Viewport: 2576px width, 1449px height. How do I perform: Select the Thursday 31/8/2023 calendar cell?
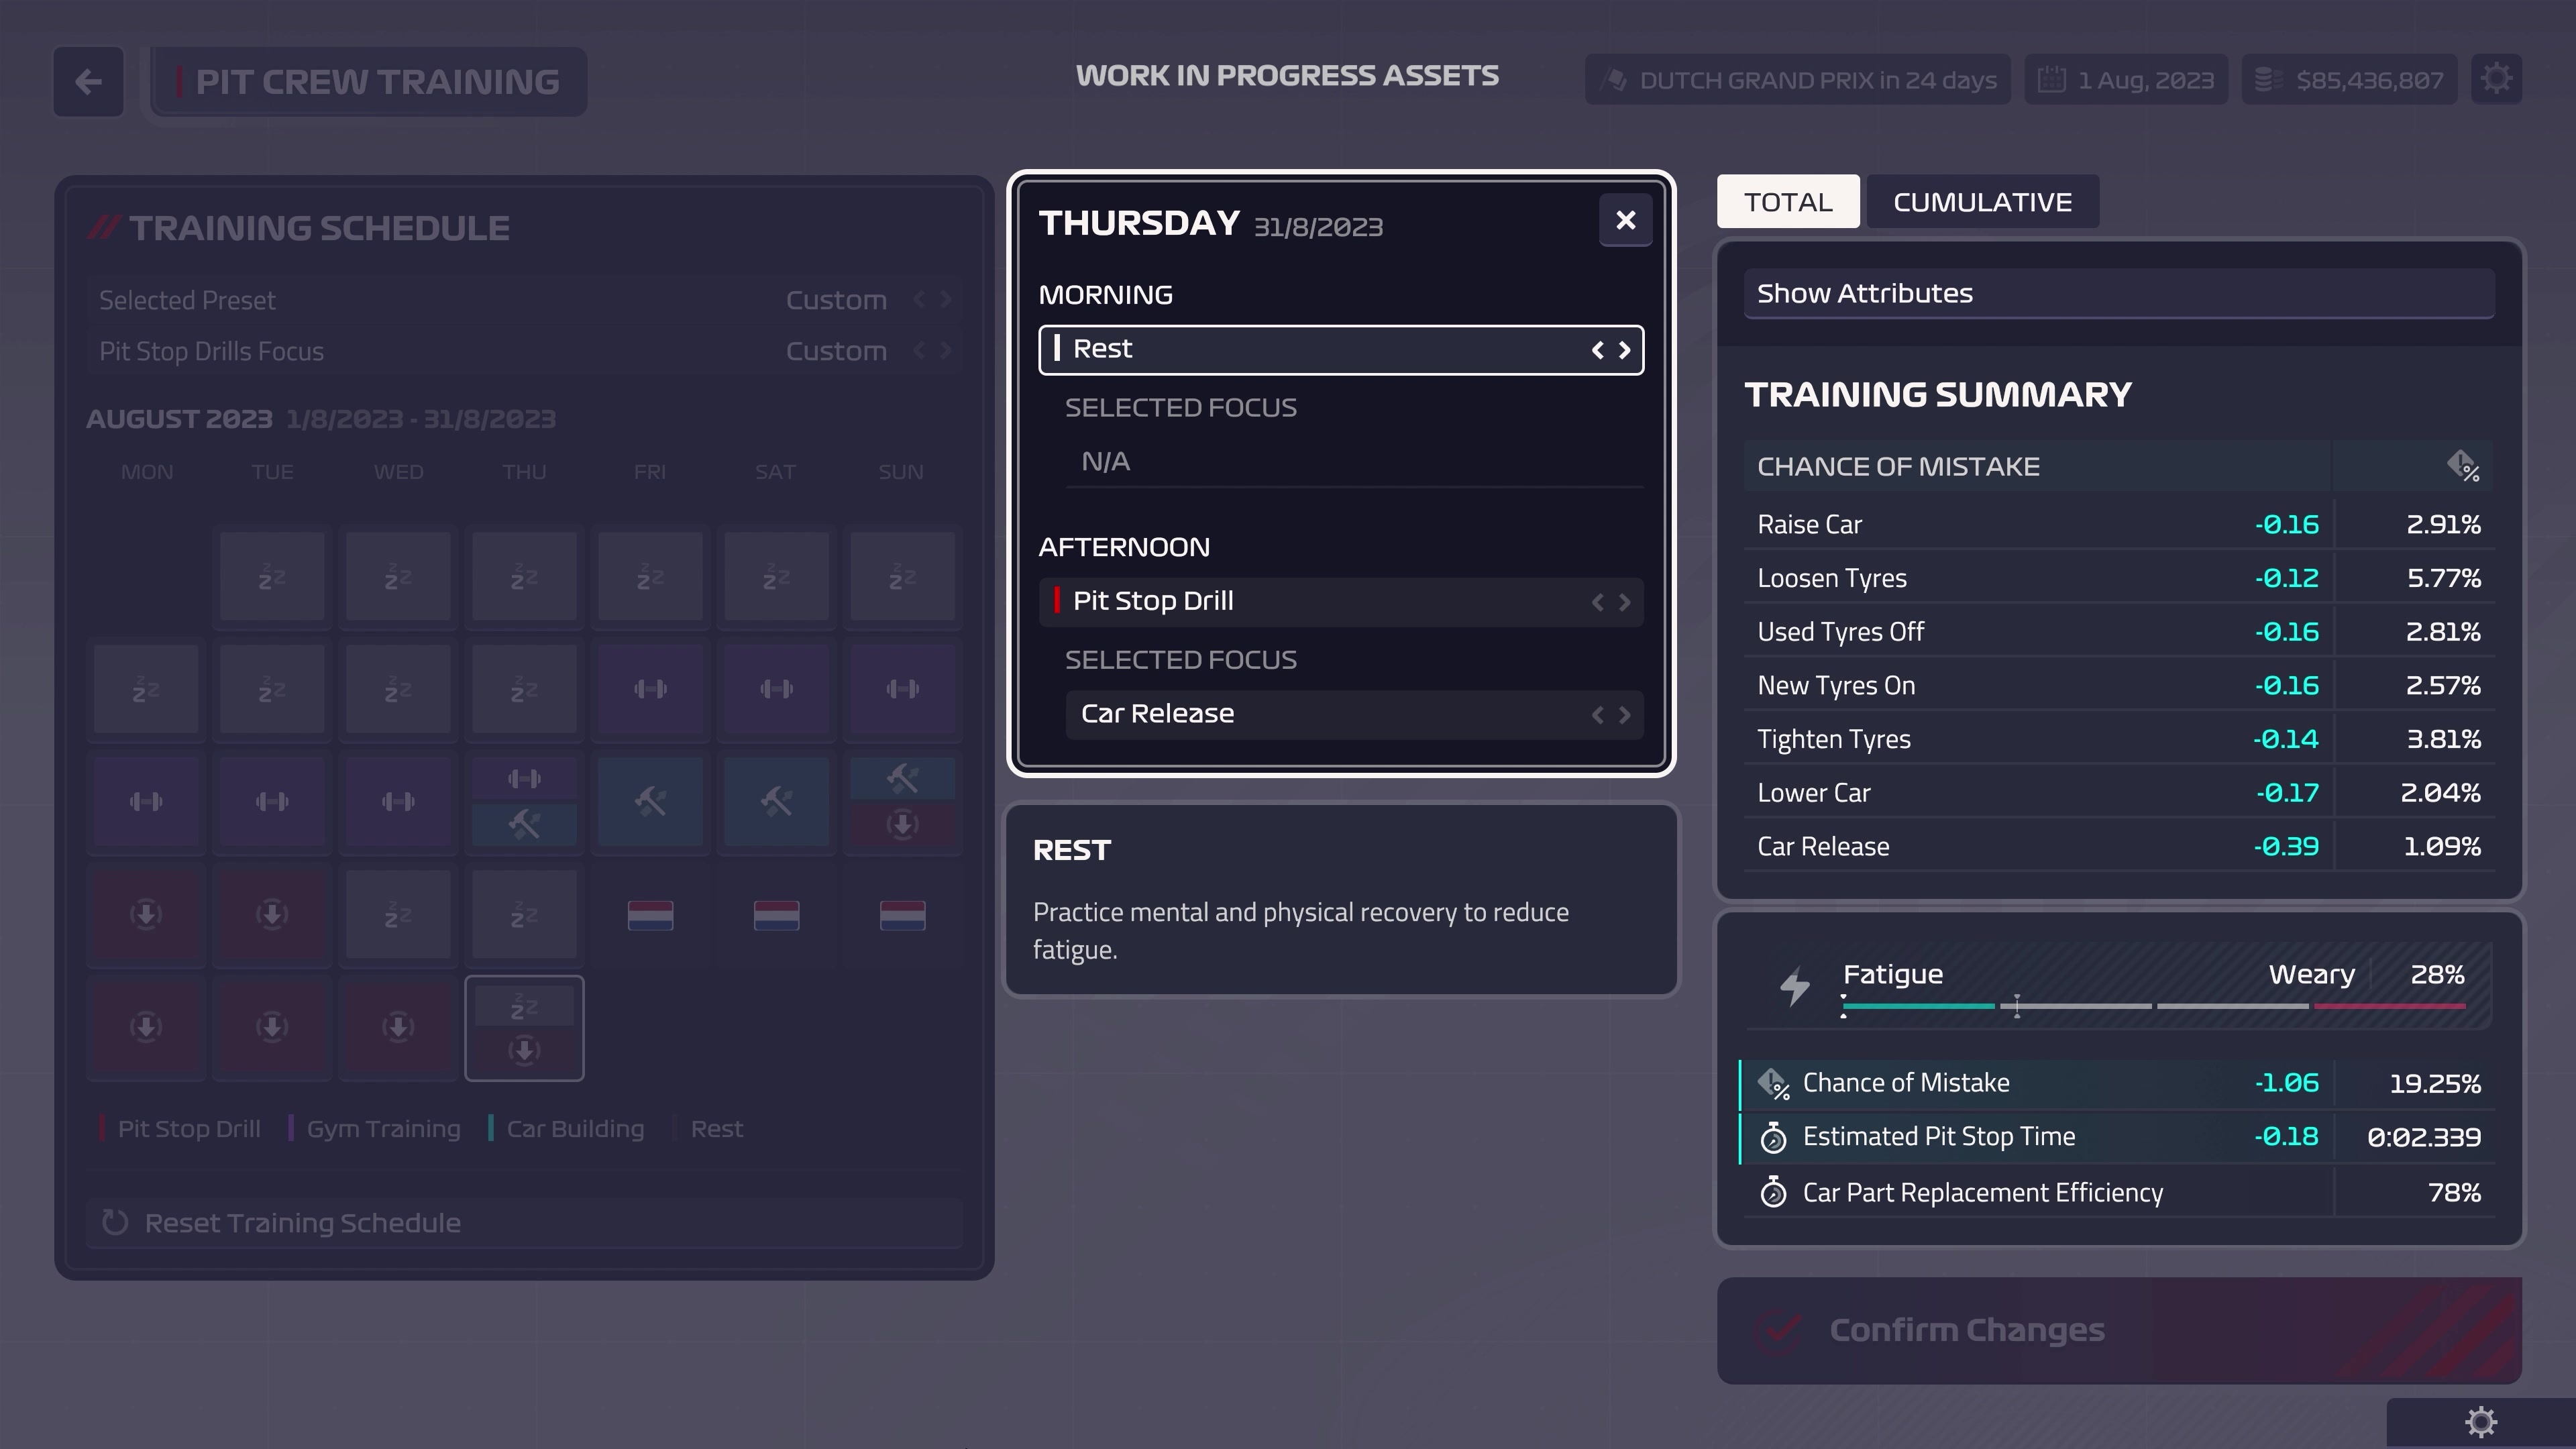pyautogui.click(x=524, y=1026)
